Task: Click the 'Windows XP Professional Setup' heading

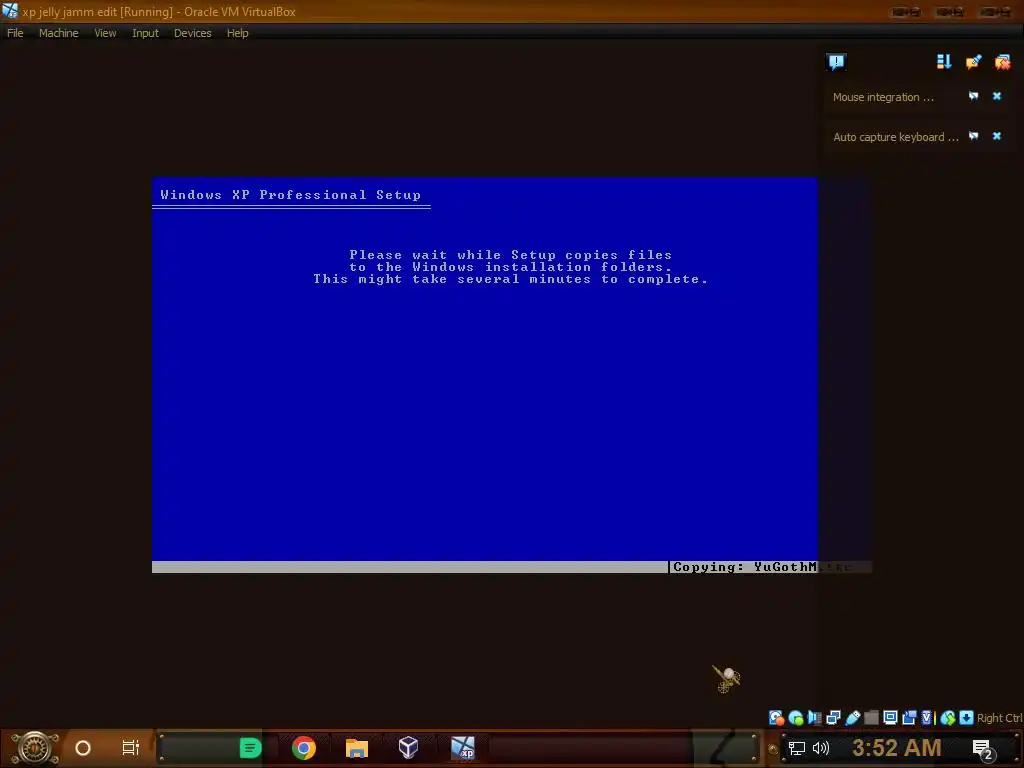Action: coord(291,195)
